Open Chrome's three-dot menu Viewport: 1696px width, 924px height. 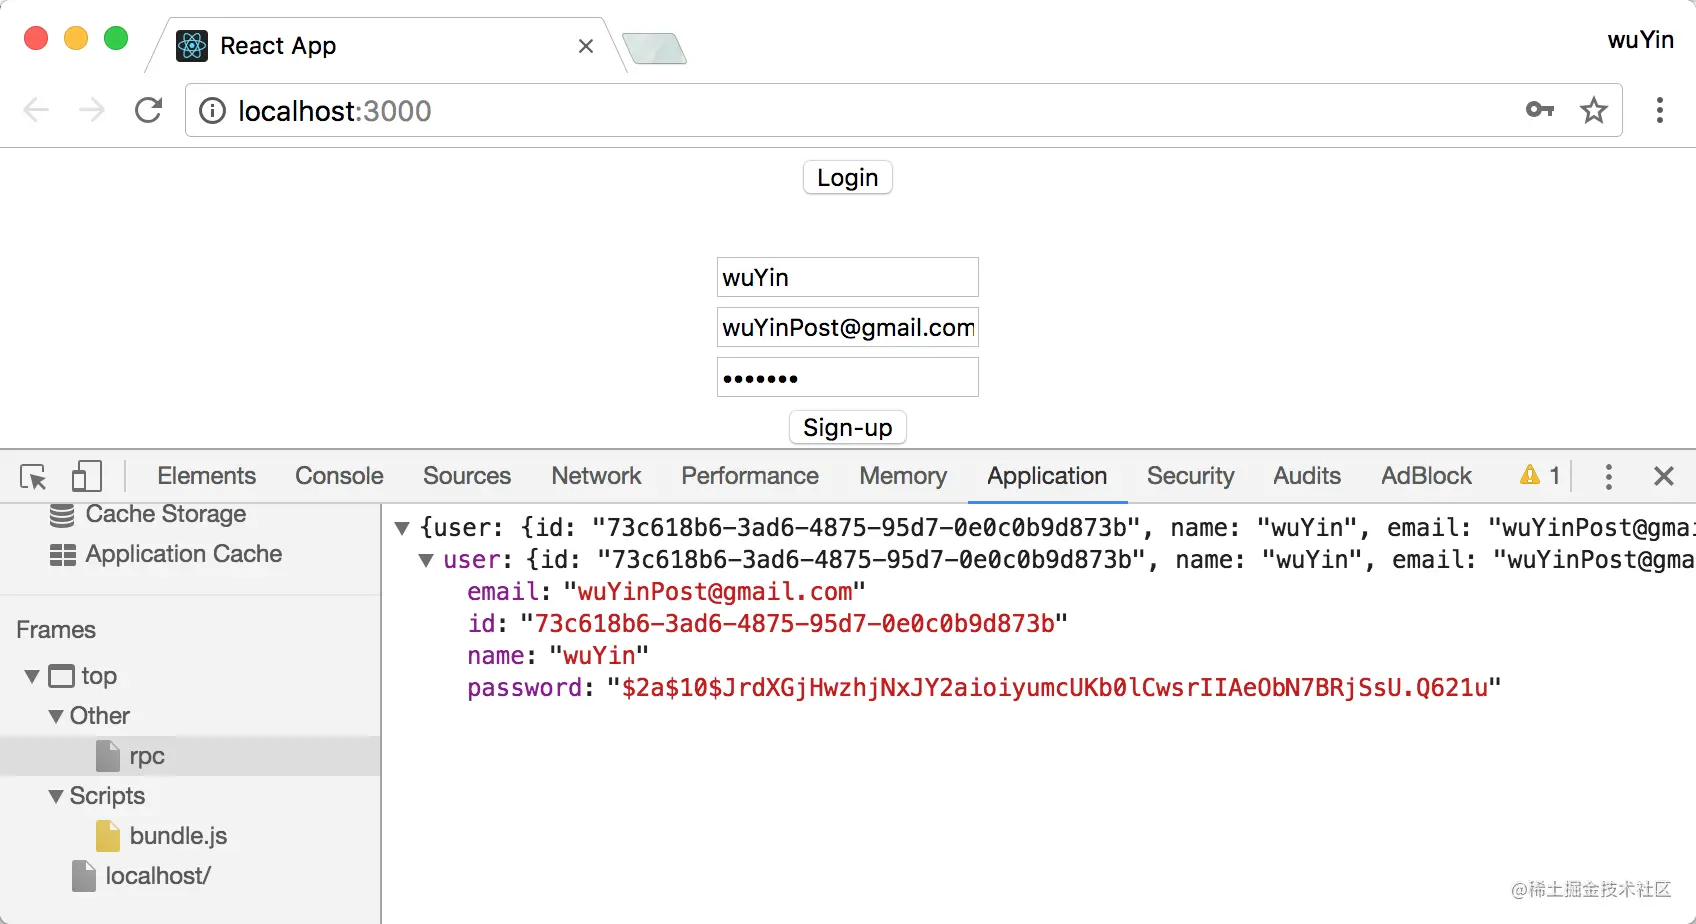tap(1660, 110)
